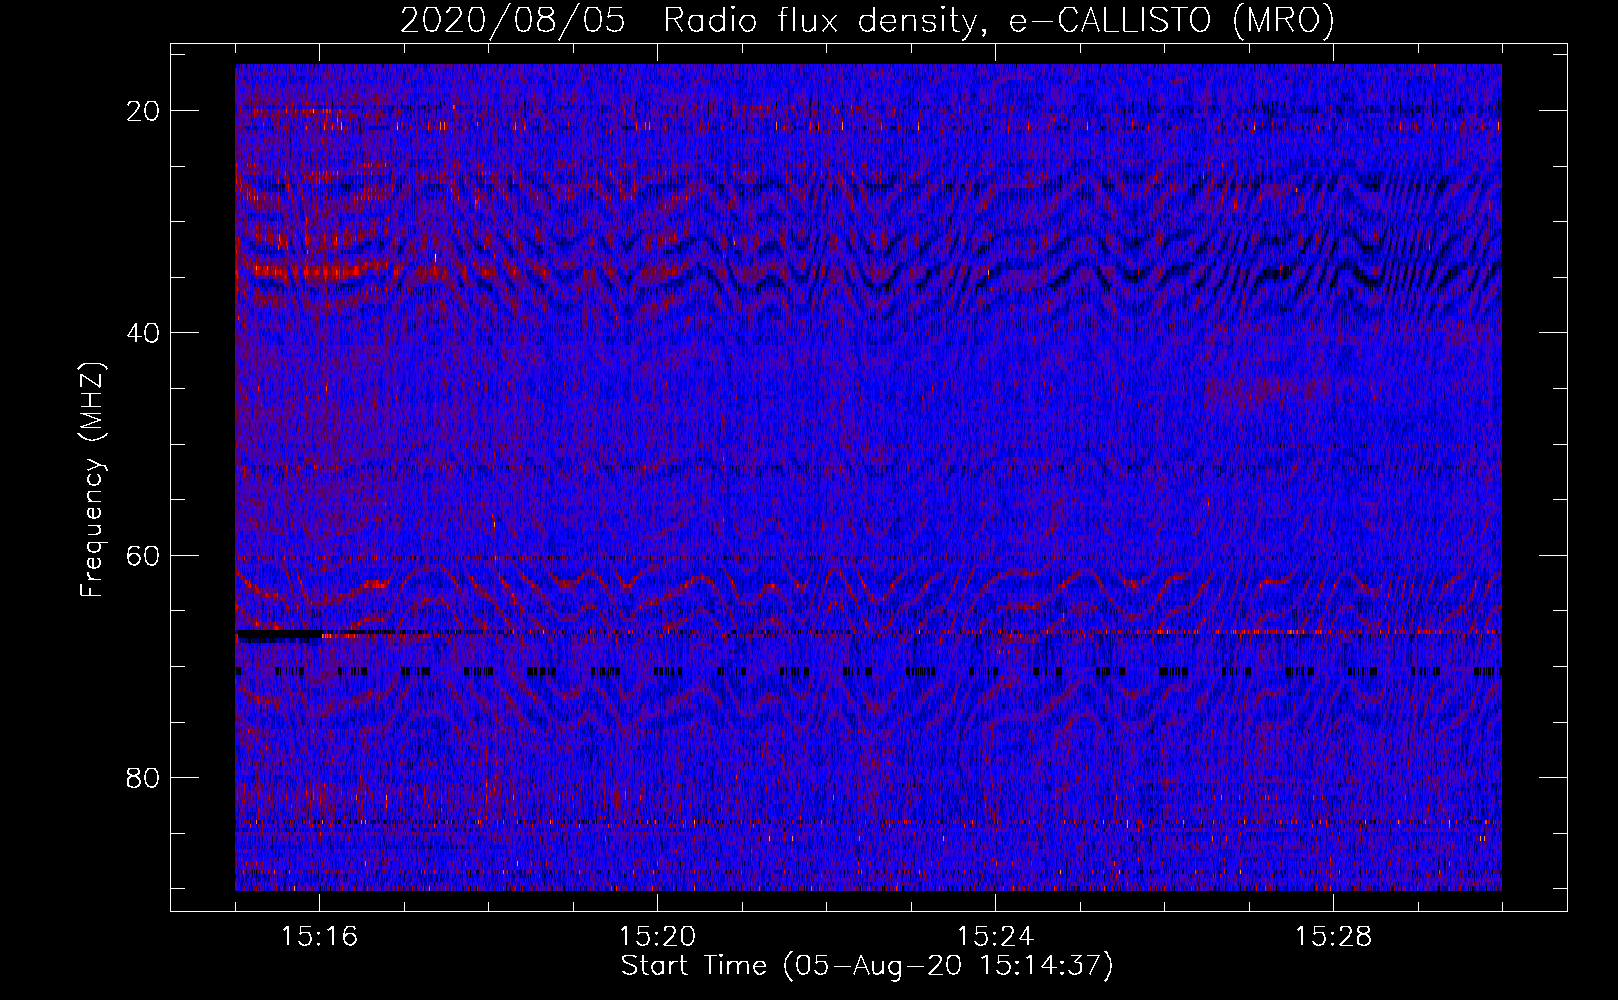
Task: Click the time tick label 15:16
Action: pyautogui.click(x=319, y=937)
